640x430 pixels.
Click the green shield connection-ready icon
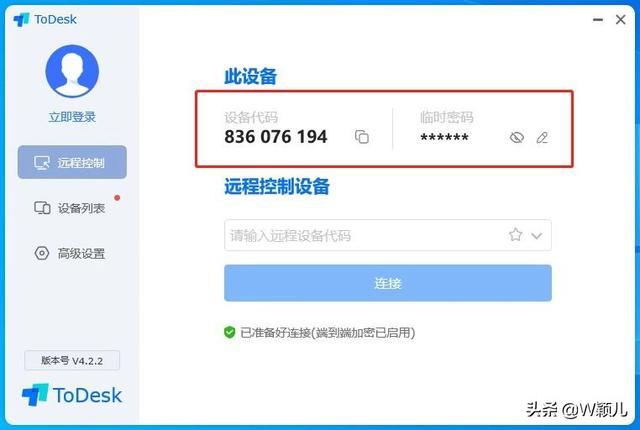point(229,332)
